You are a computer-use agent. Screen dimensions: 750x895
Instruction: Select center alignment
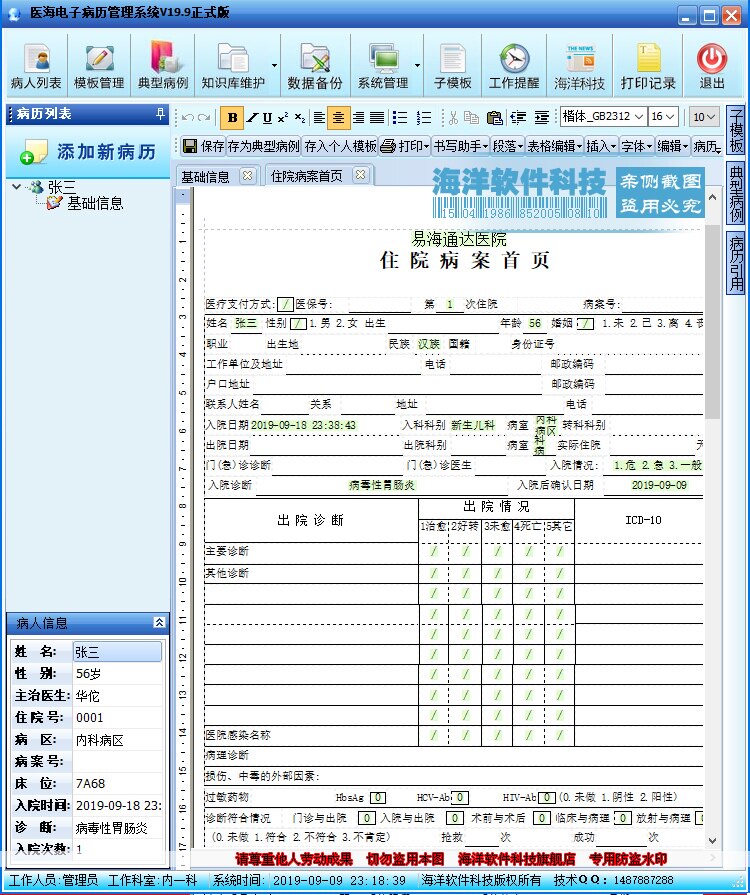pos(338,118)
